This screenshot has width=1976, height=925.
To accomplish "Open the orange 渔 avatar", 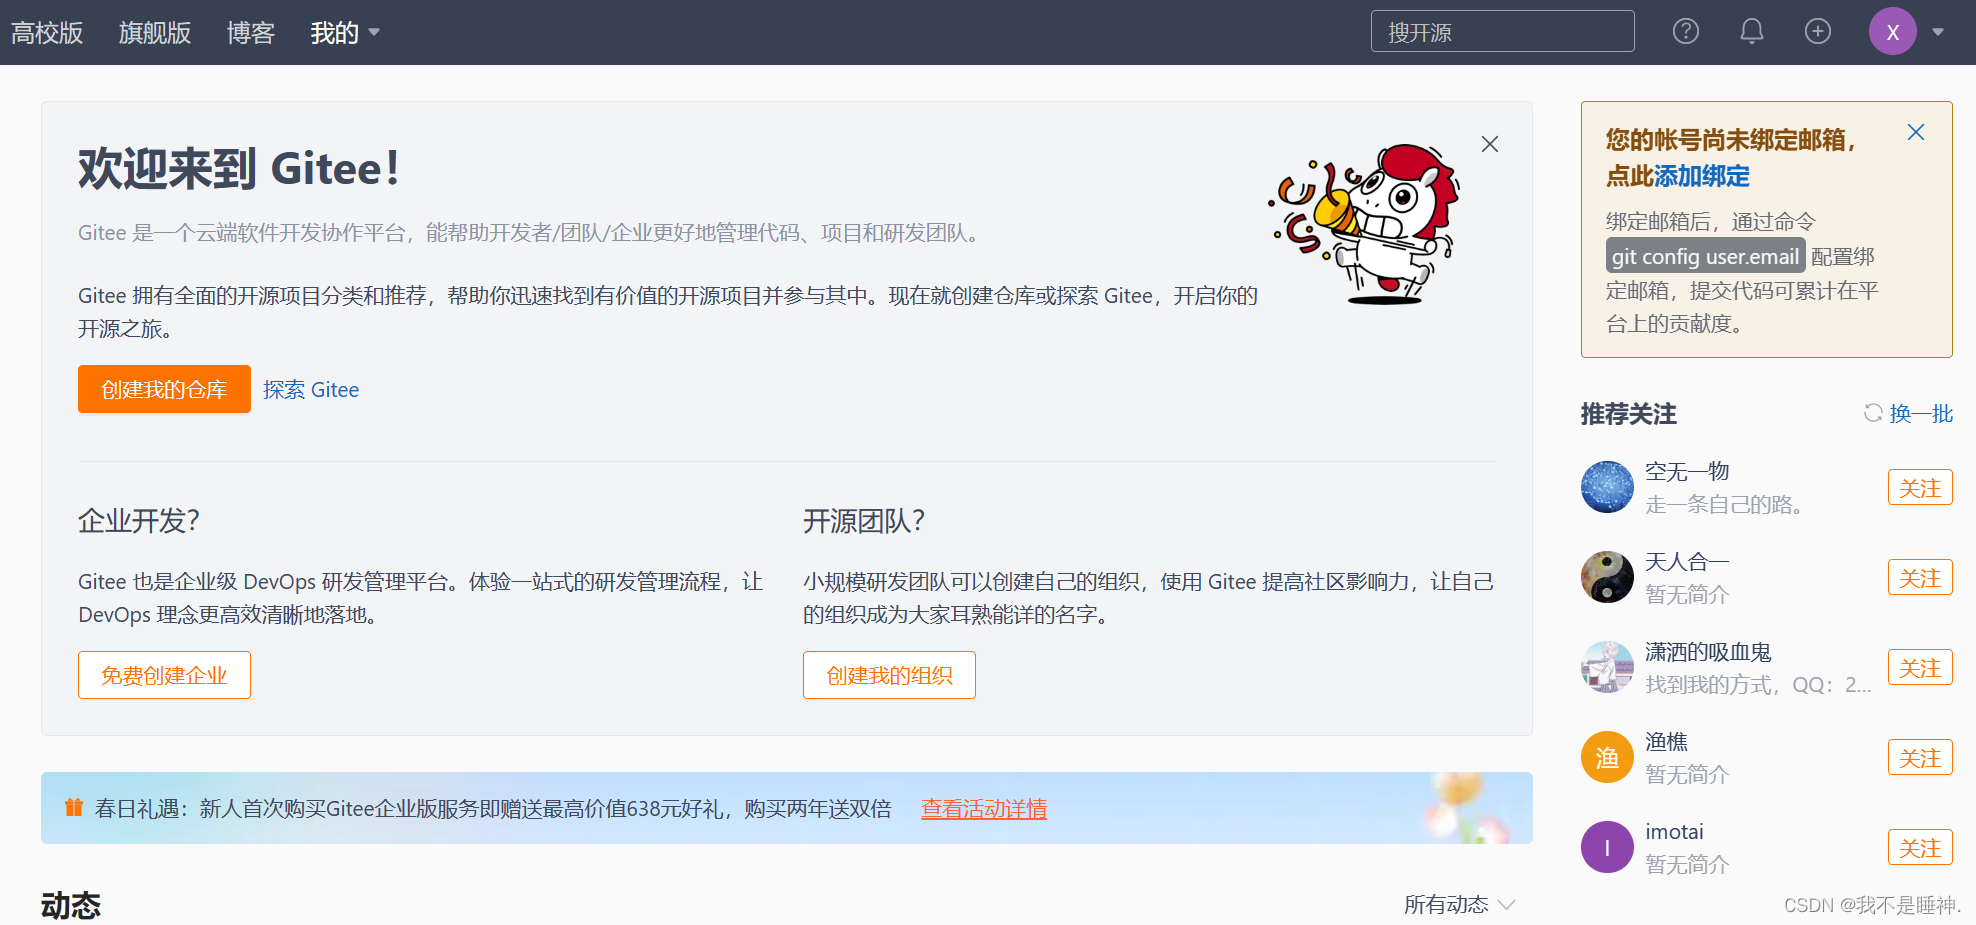I will point(1607,757).
